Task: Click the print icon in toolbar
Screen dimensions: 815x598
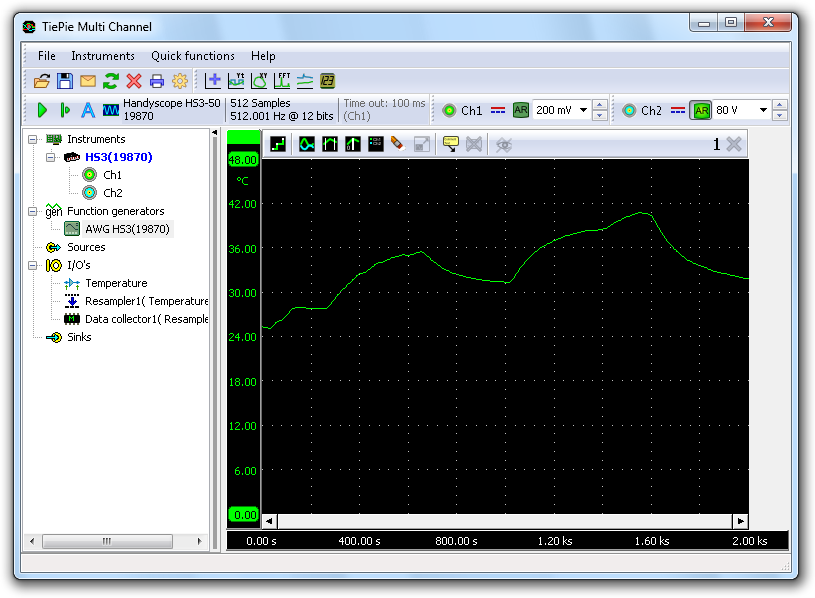Action: pyautogui.click(x=157, y=81)
